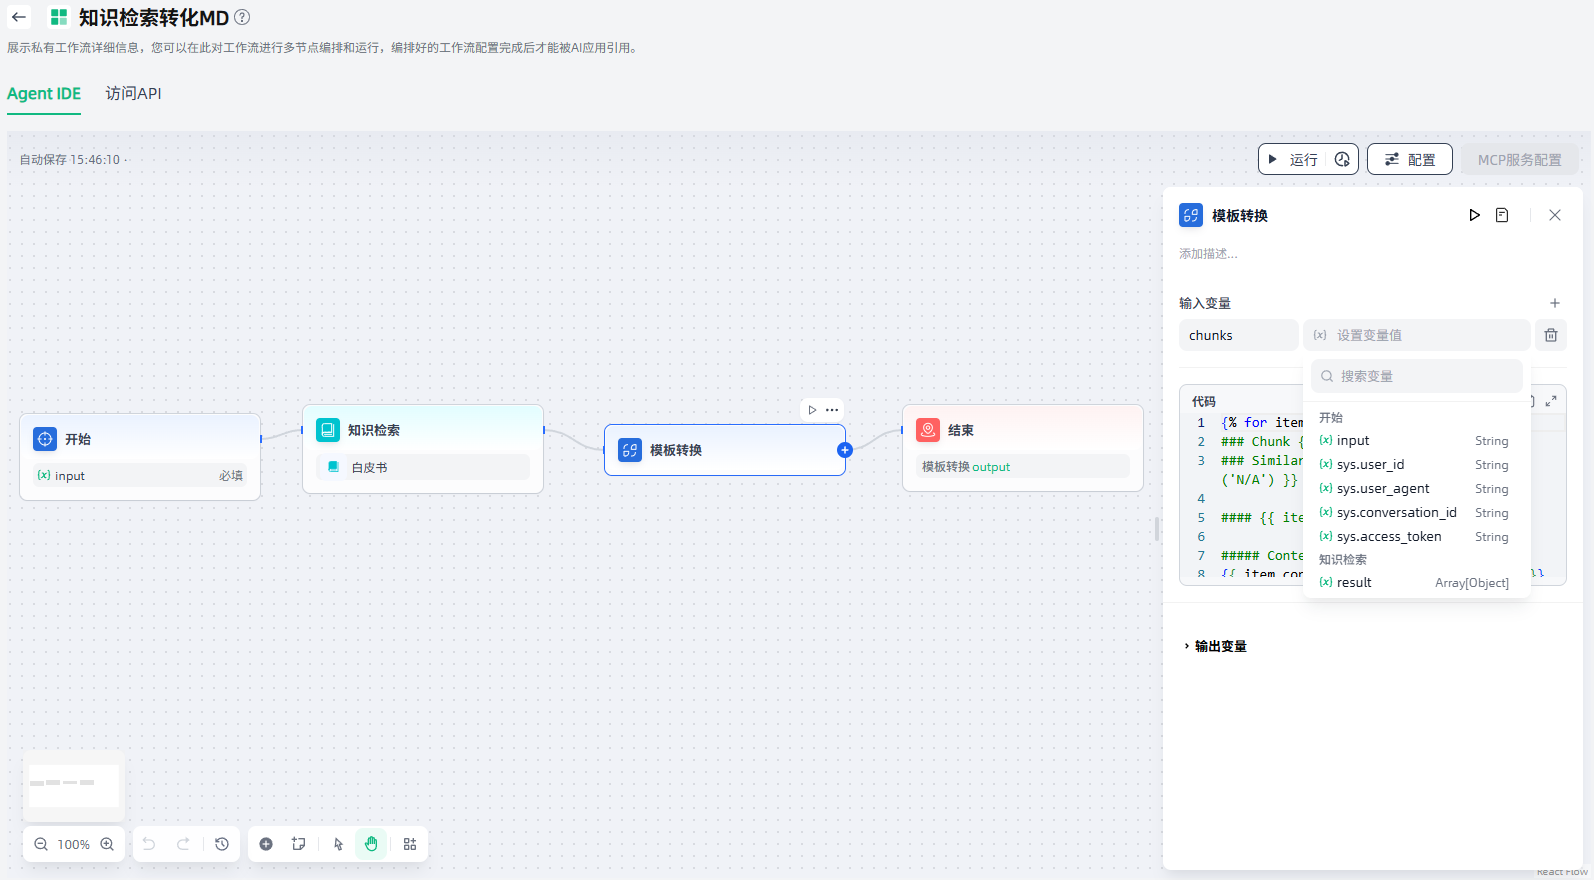
Task: Choose the result variable from 知识检索
Action: [1354, 583]
